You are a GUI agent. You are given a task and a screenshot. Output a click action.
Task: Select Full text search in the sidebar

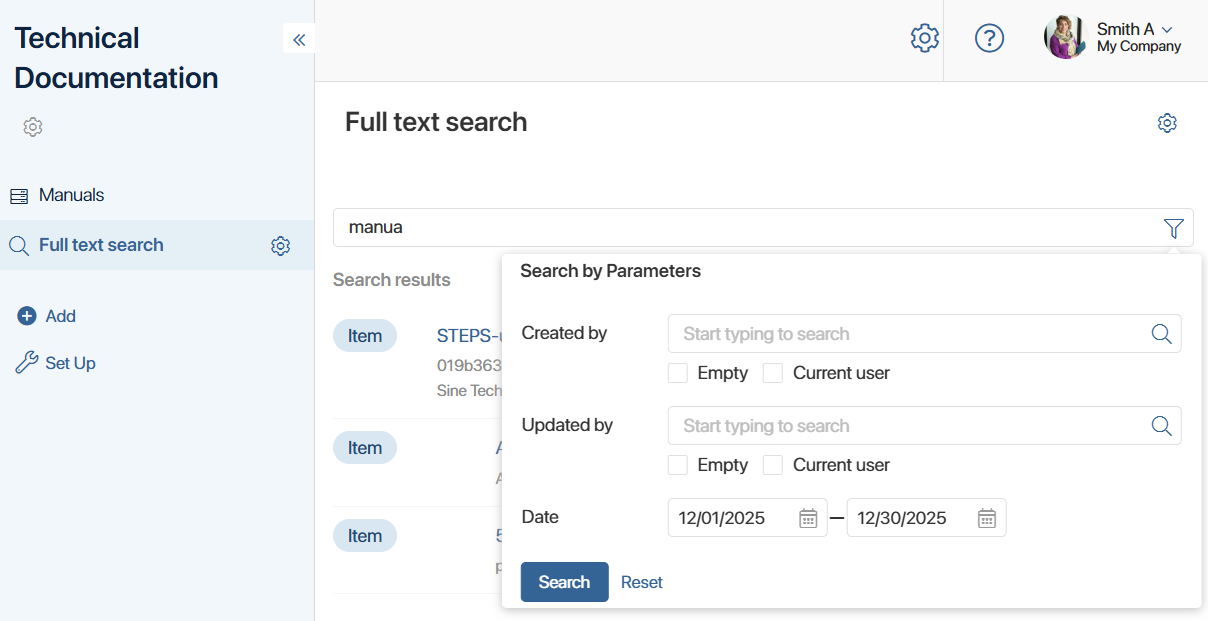click(x=100, y=245)
